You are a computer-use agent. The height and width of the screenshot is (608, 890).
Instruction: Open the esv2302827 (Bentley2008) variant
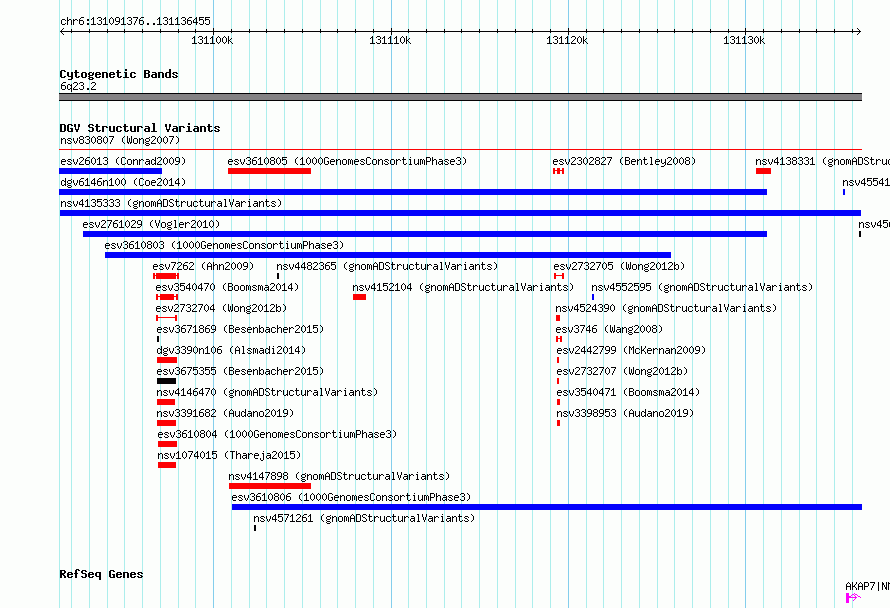coord(624,161)
